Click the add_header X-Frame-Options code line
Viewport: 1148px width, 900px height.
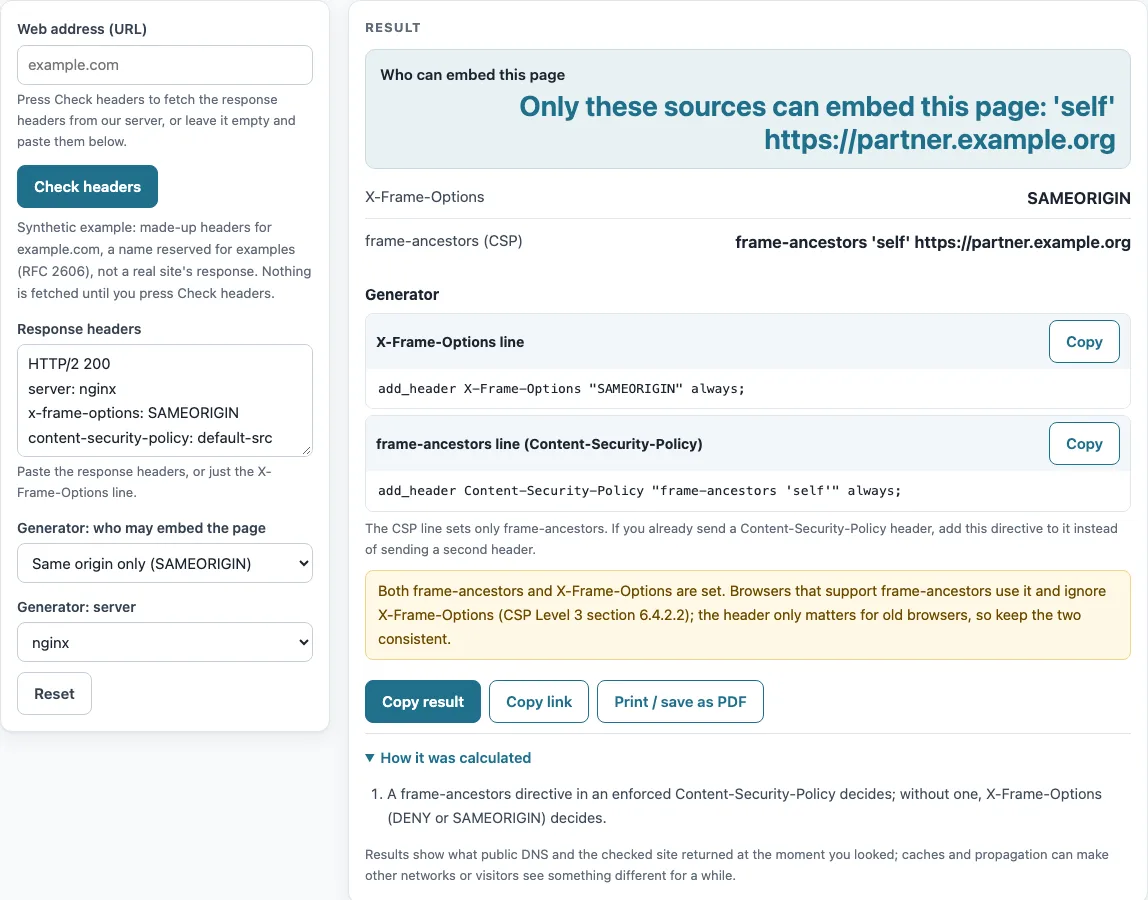562,389
